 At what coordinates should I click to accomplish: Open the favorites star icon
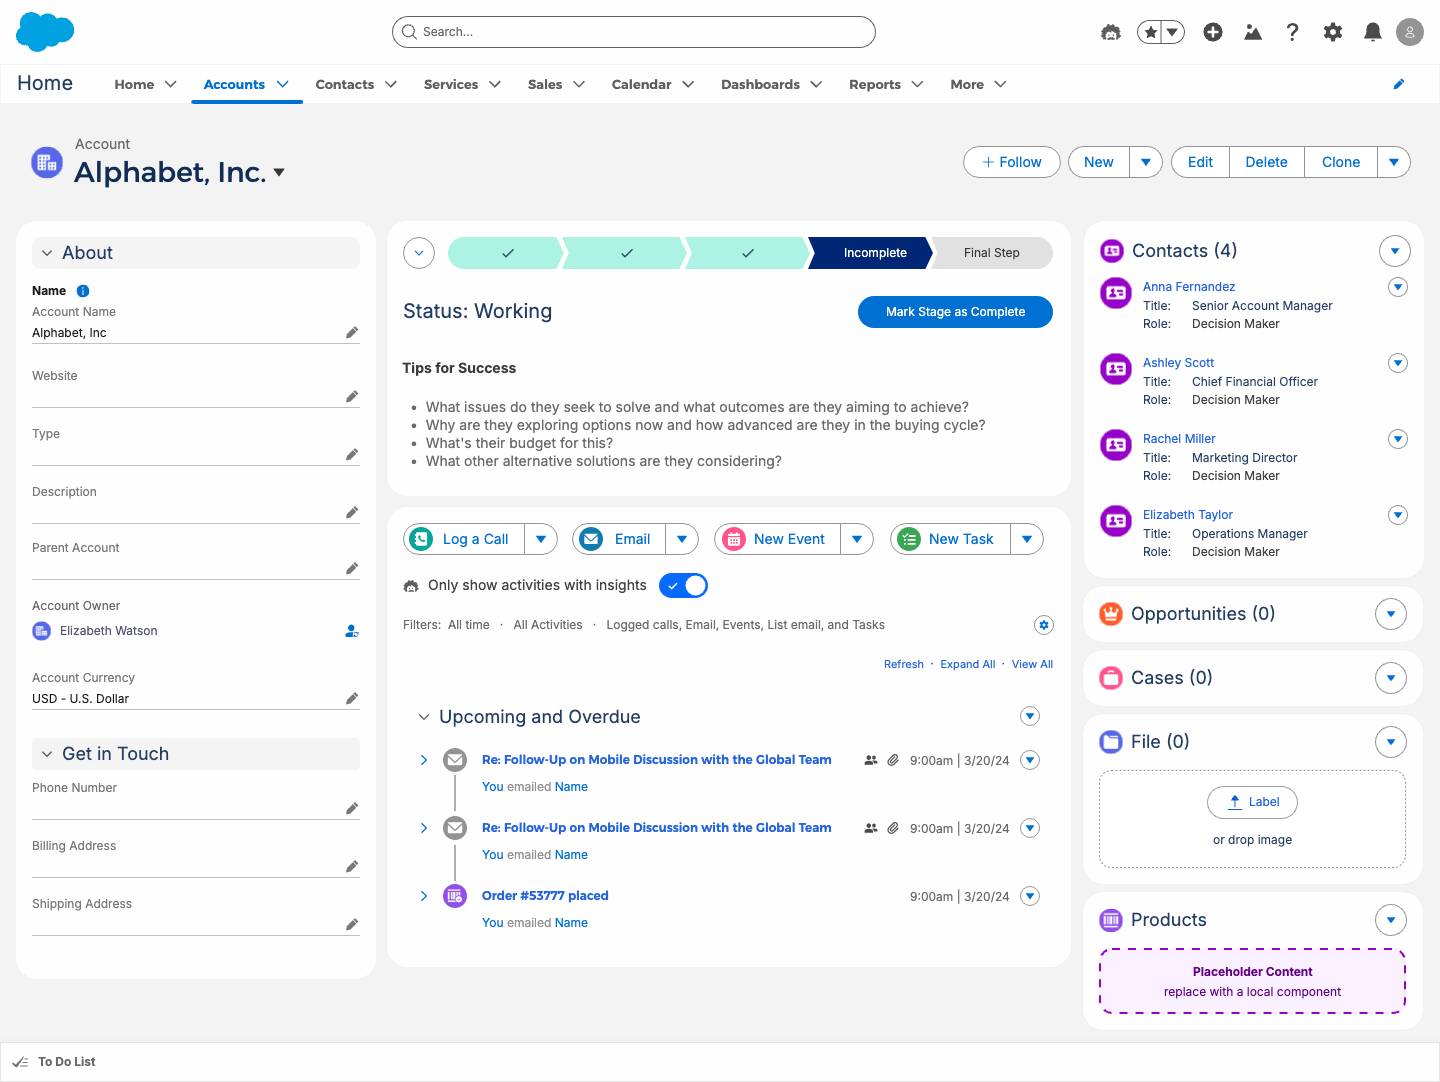[1151, 32]
